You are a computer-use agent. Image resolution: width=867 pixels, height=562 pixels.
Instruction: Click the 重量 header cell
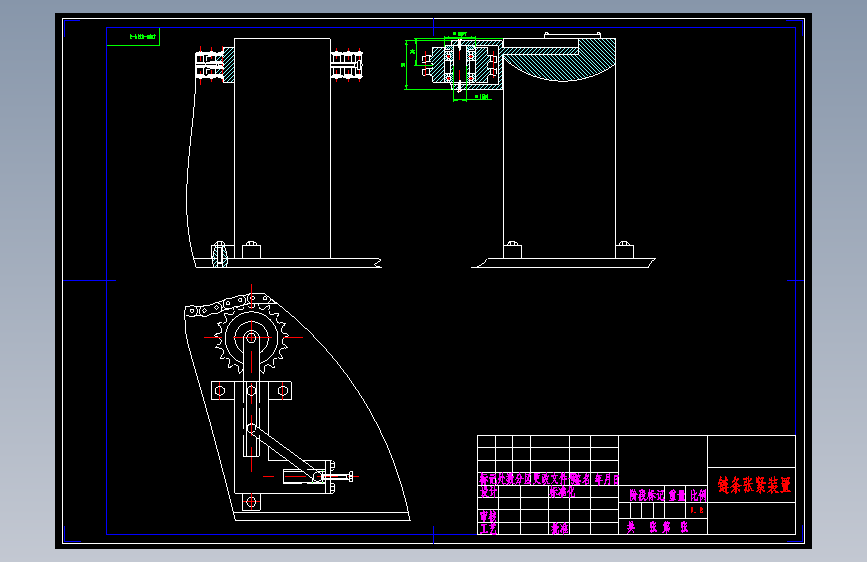coord(677,495)
